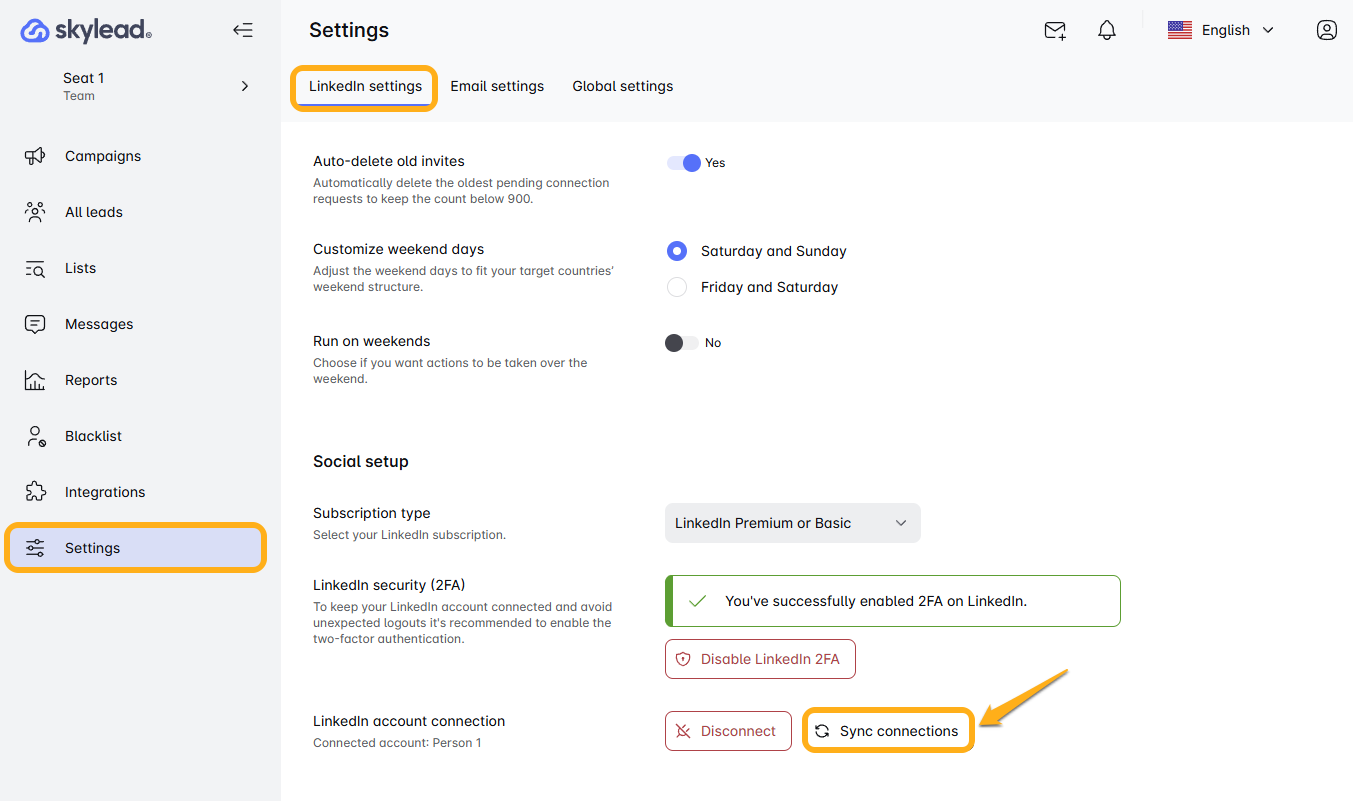Click the Lists search icon
This screenshot has width=1353, height=801.
point(35,268)
